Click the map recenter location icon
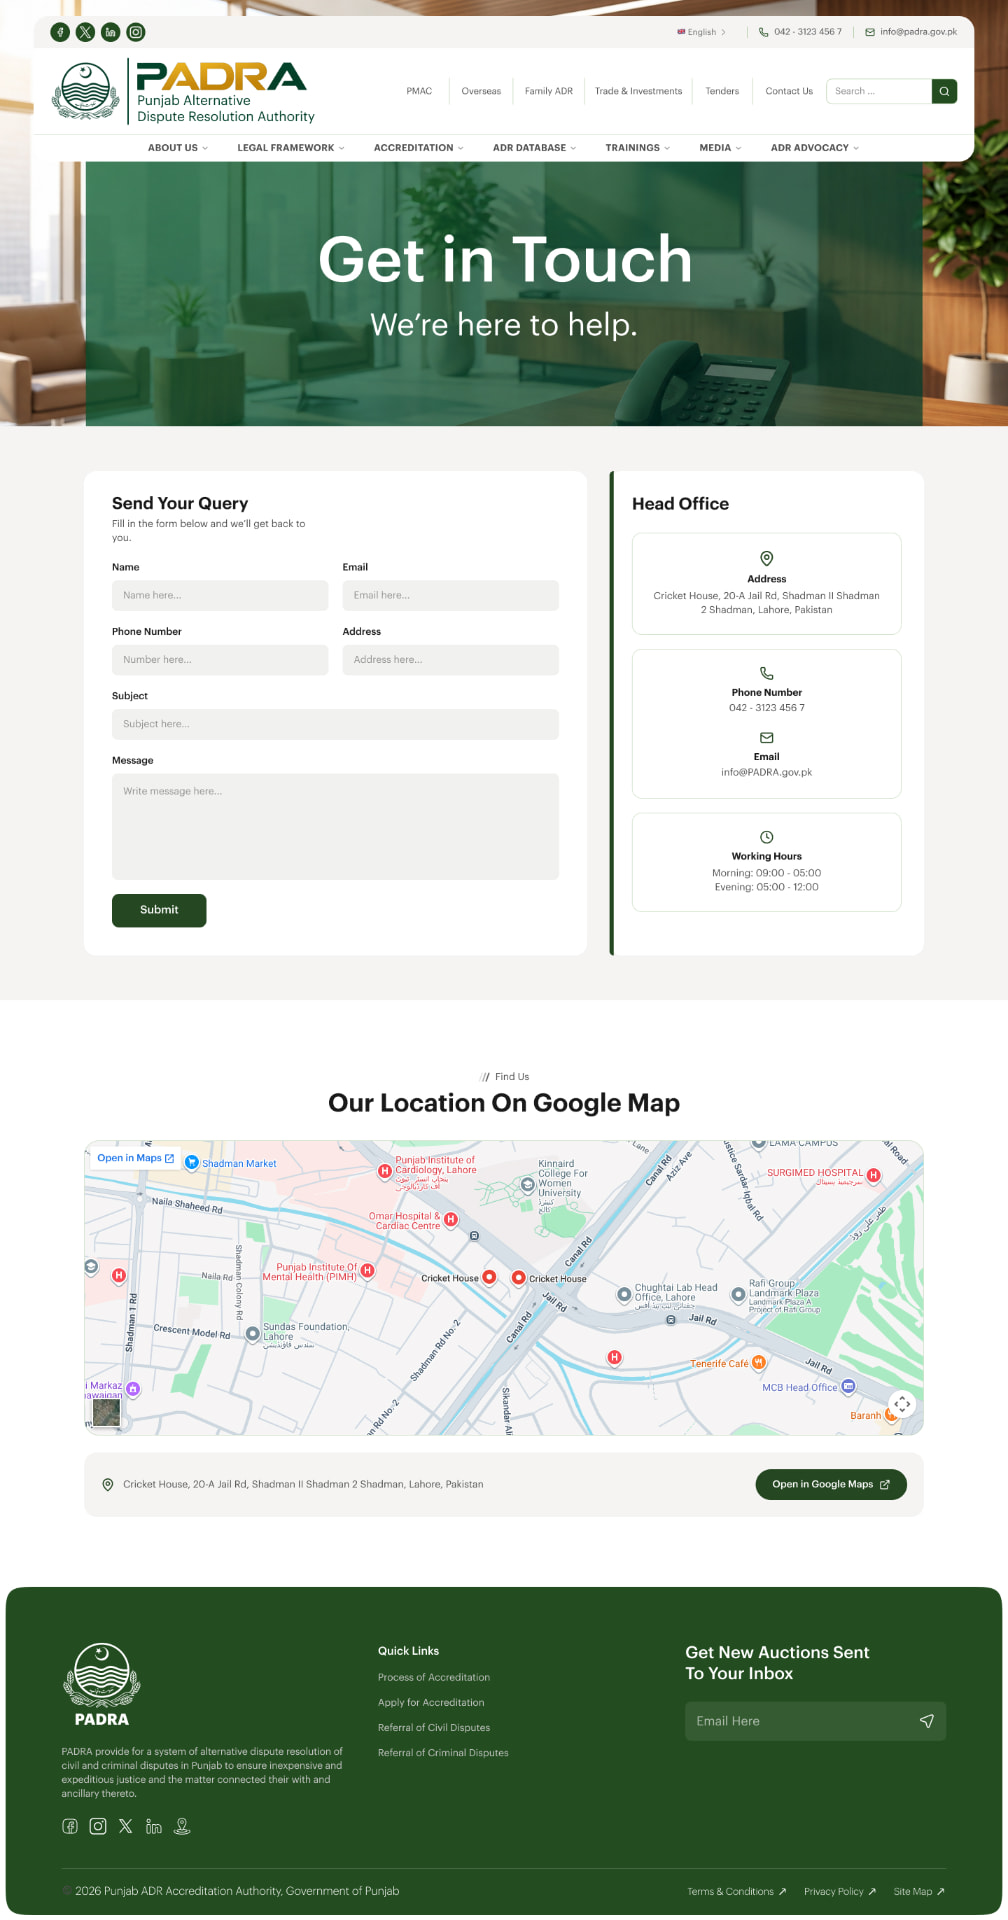This screenshot has width=1008, height=1920. [902, 1404]
